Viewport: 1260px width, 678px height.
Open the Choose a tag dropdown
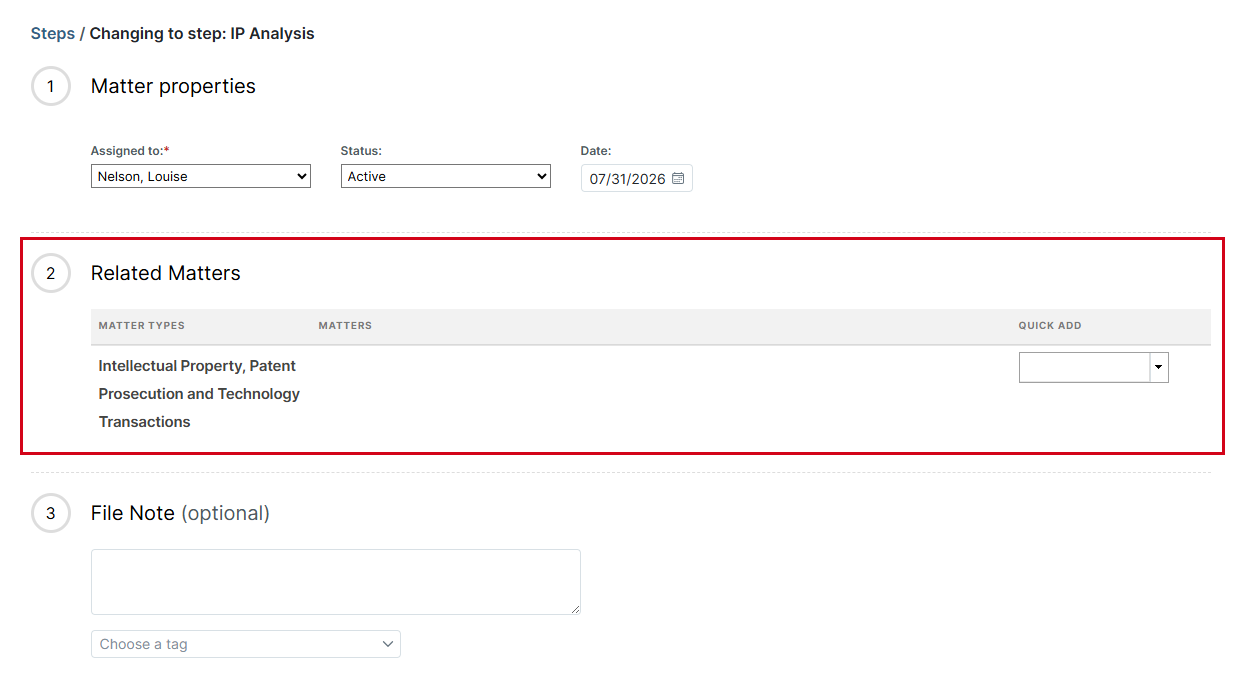[x=246, y=644]
